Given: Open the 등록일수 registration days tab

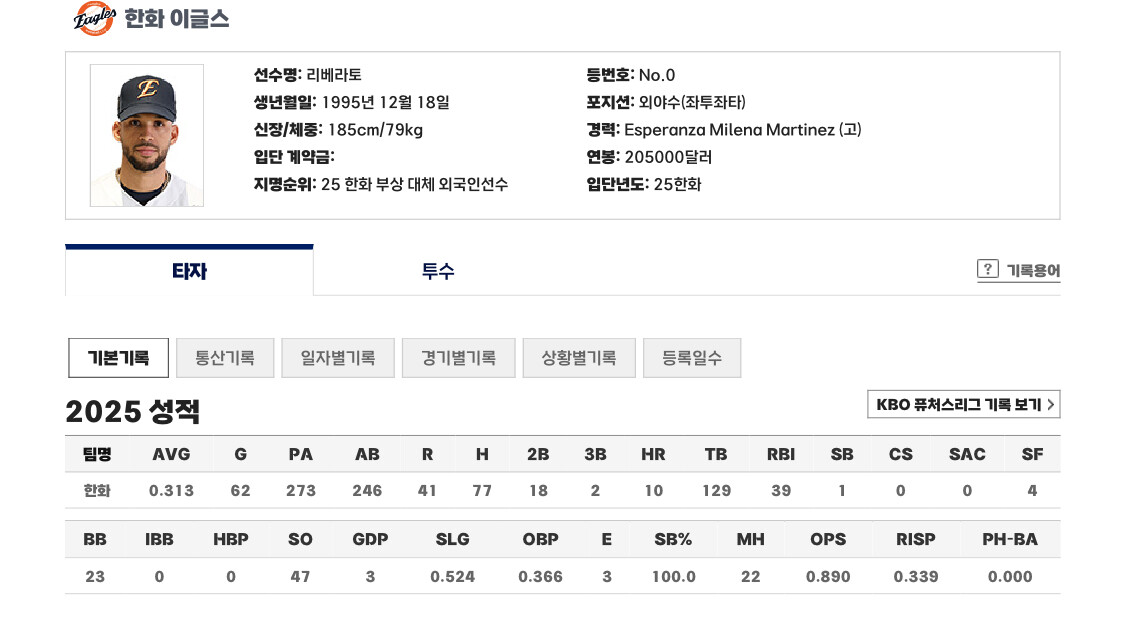Looking at the screenshot, I should coord(692,358).
